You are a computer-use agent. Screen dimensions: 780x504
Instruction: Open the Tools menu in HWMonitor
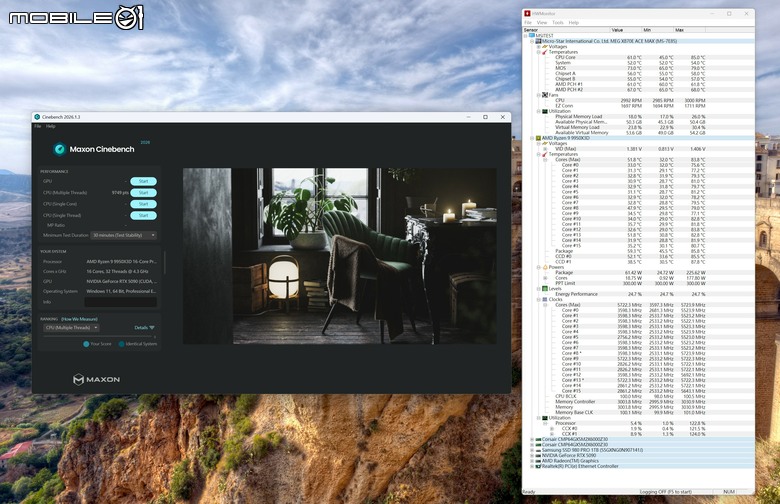[x=558, y=23]
